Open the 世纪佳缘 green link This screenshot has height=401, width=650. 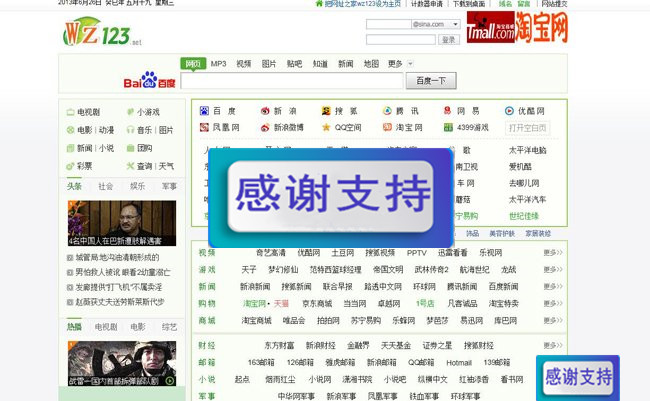(524, 216)
